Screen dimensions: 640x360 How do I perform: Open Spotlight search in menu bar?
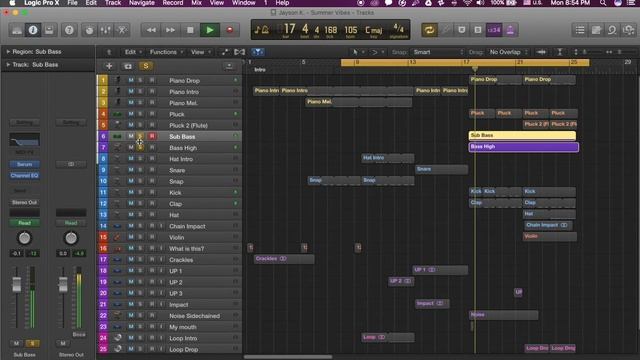[x=603, y=3]
